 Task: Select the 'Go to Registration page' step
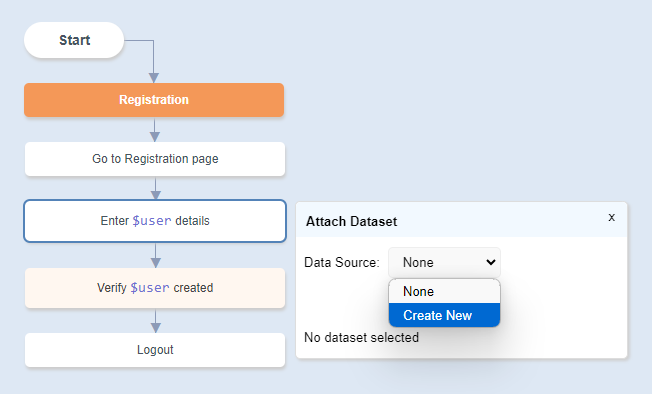(x=155, y=159)
